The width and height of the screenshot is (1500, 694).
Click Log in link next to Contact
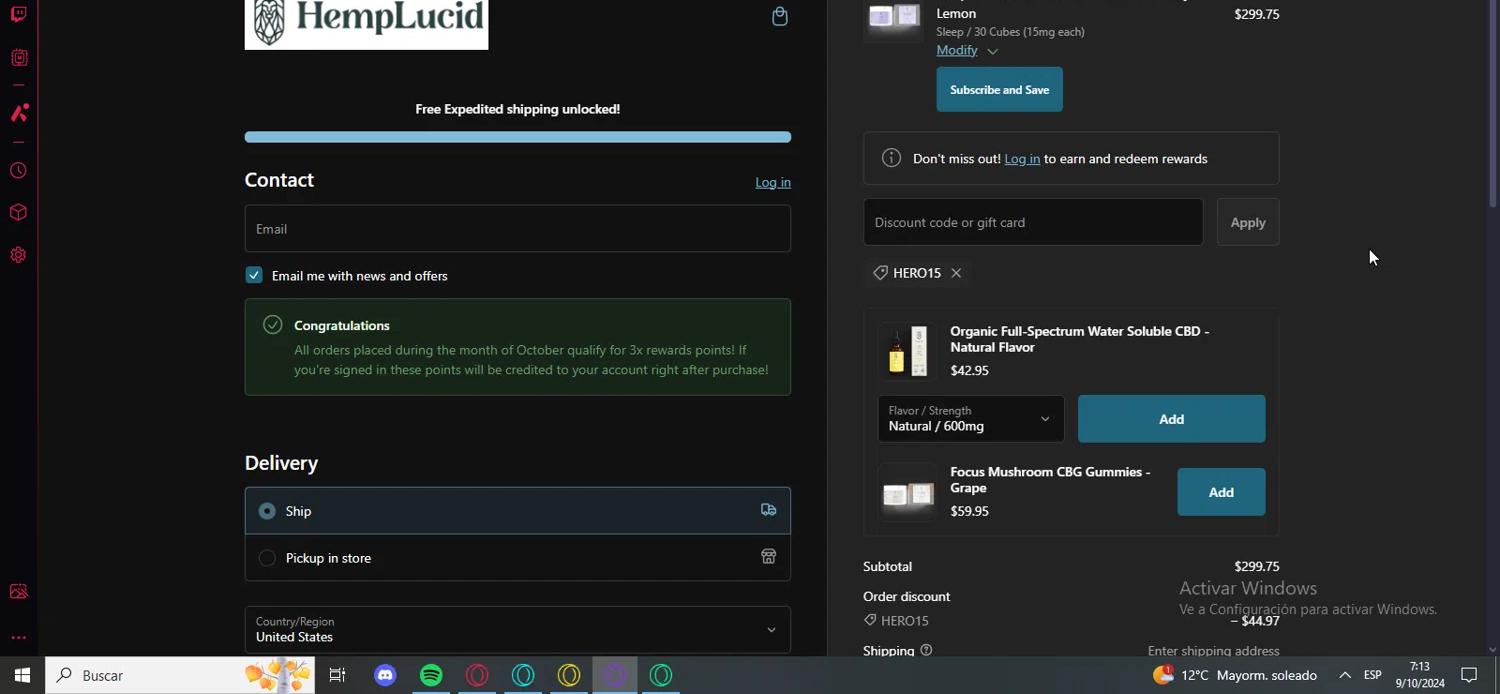point(773,182)
